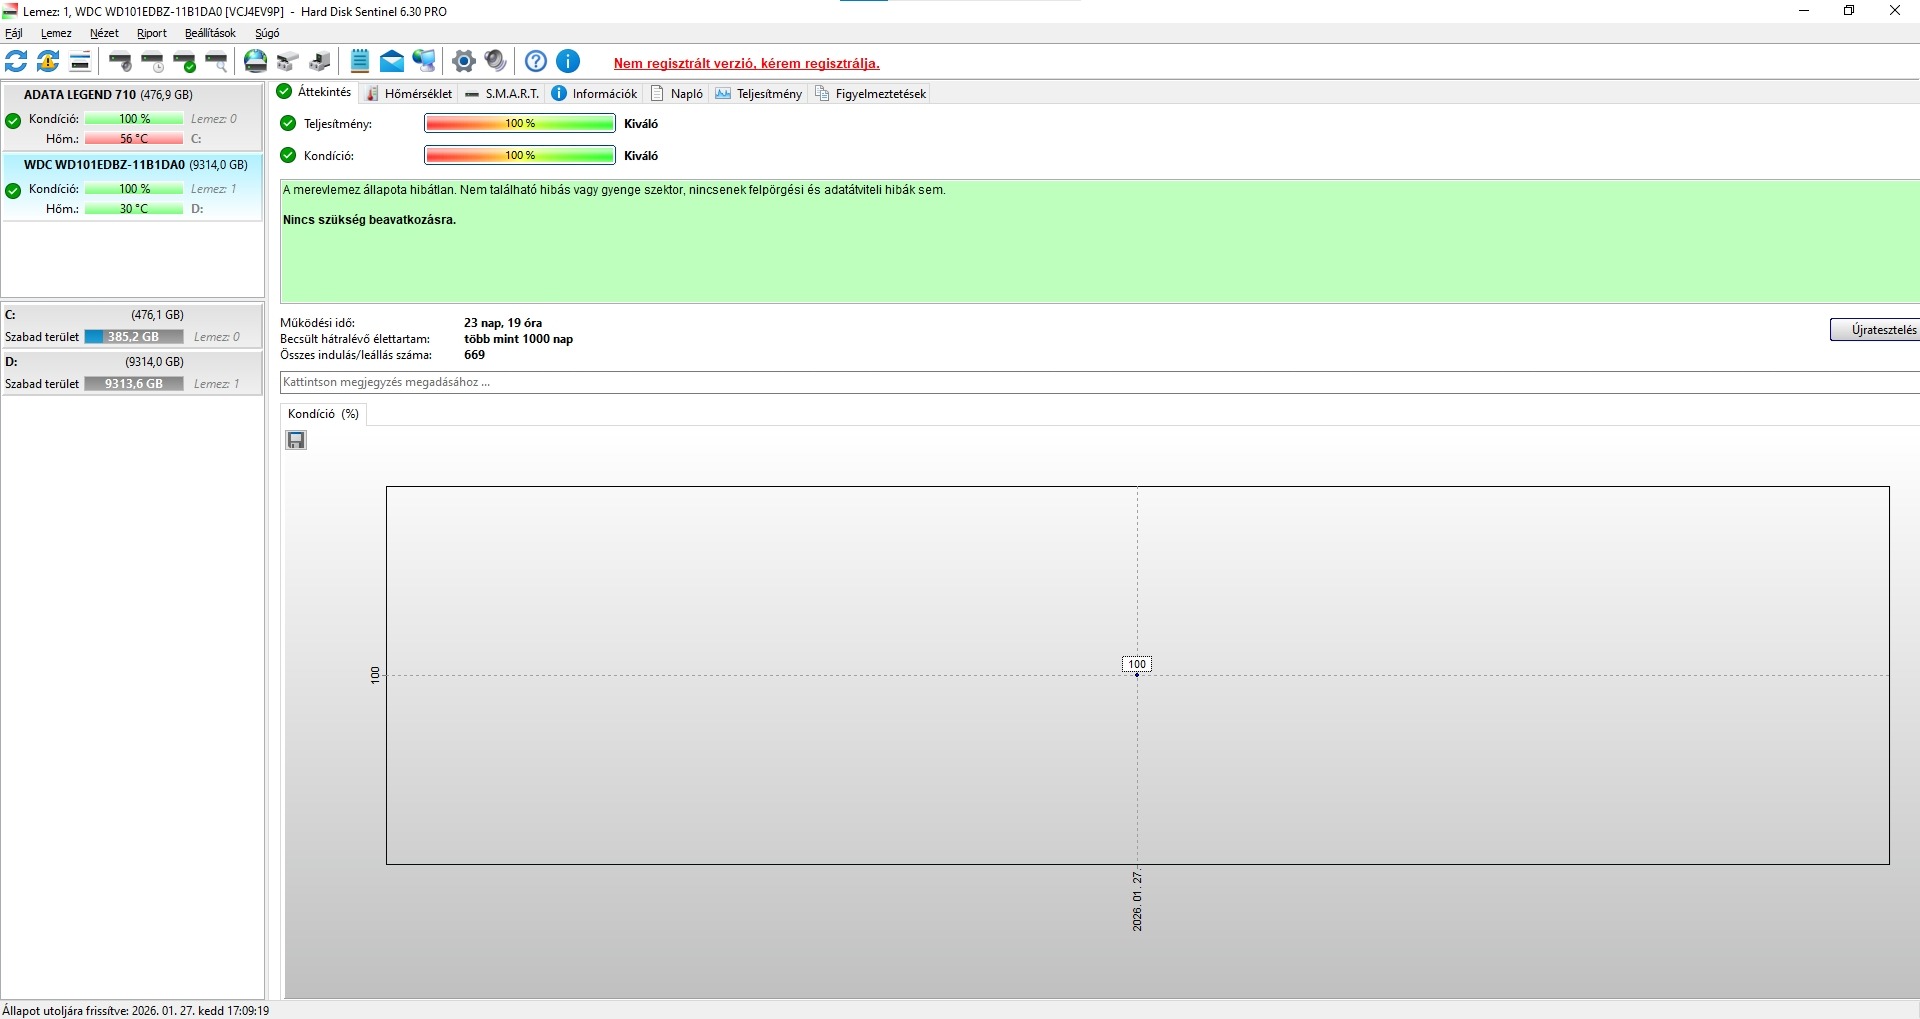Open the Beállítások menu
This screenshot has width=1920, height=1019.
pos(210,33)
